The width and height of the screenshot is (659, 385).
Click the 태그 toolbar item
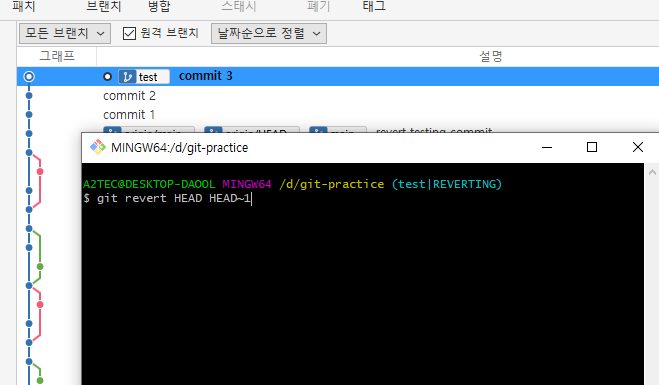[x=374, y=6]
